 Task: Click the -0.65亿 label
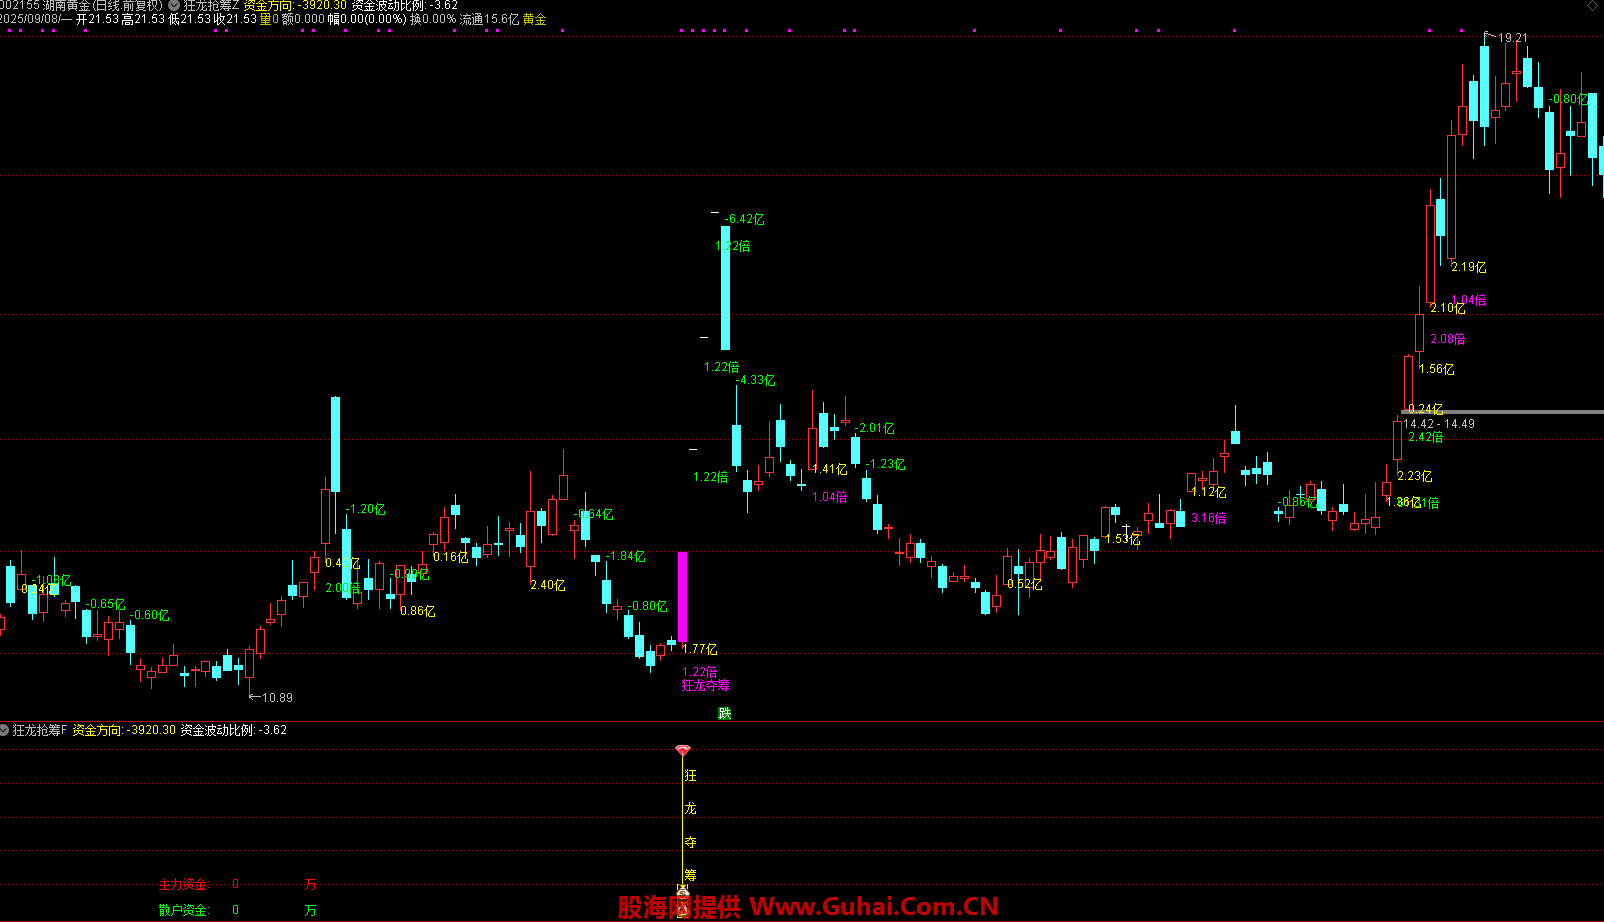tap(106, 604)
